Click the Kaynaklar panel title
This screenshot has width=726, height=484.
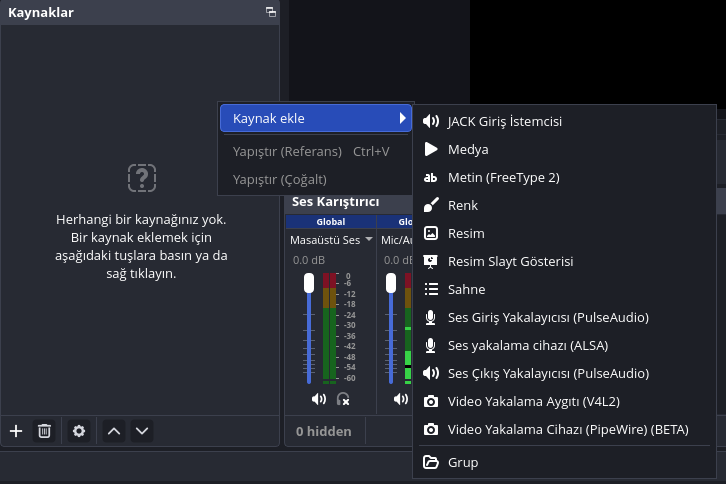coord(41,13)
